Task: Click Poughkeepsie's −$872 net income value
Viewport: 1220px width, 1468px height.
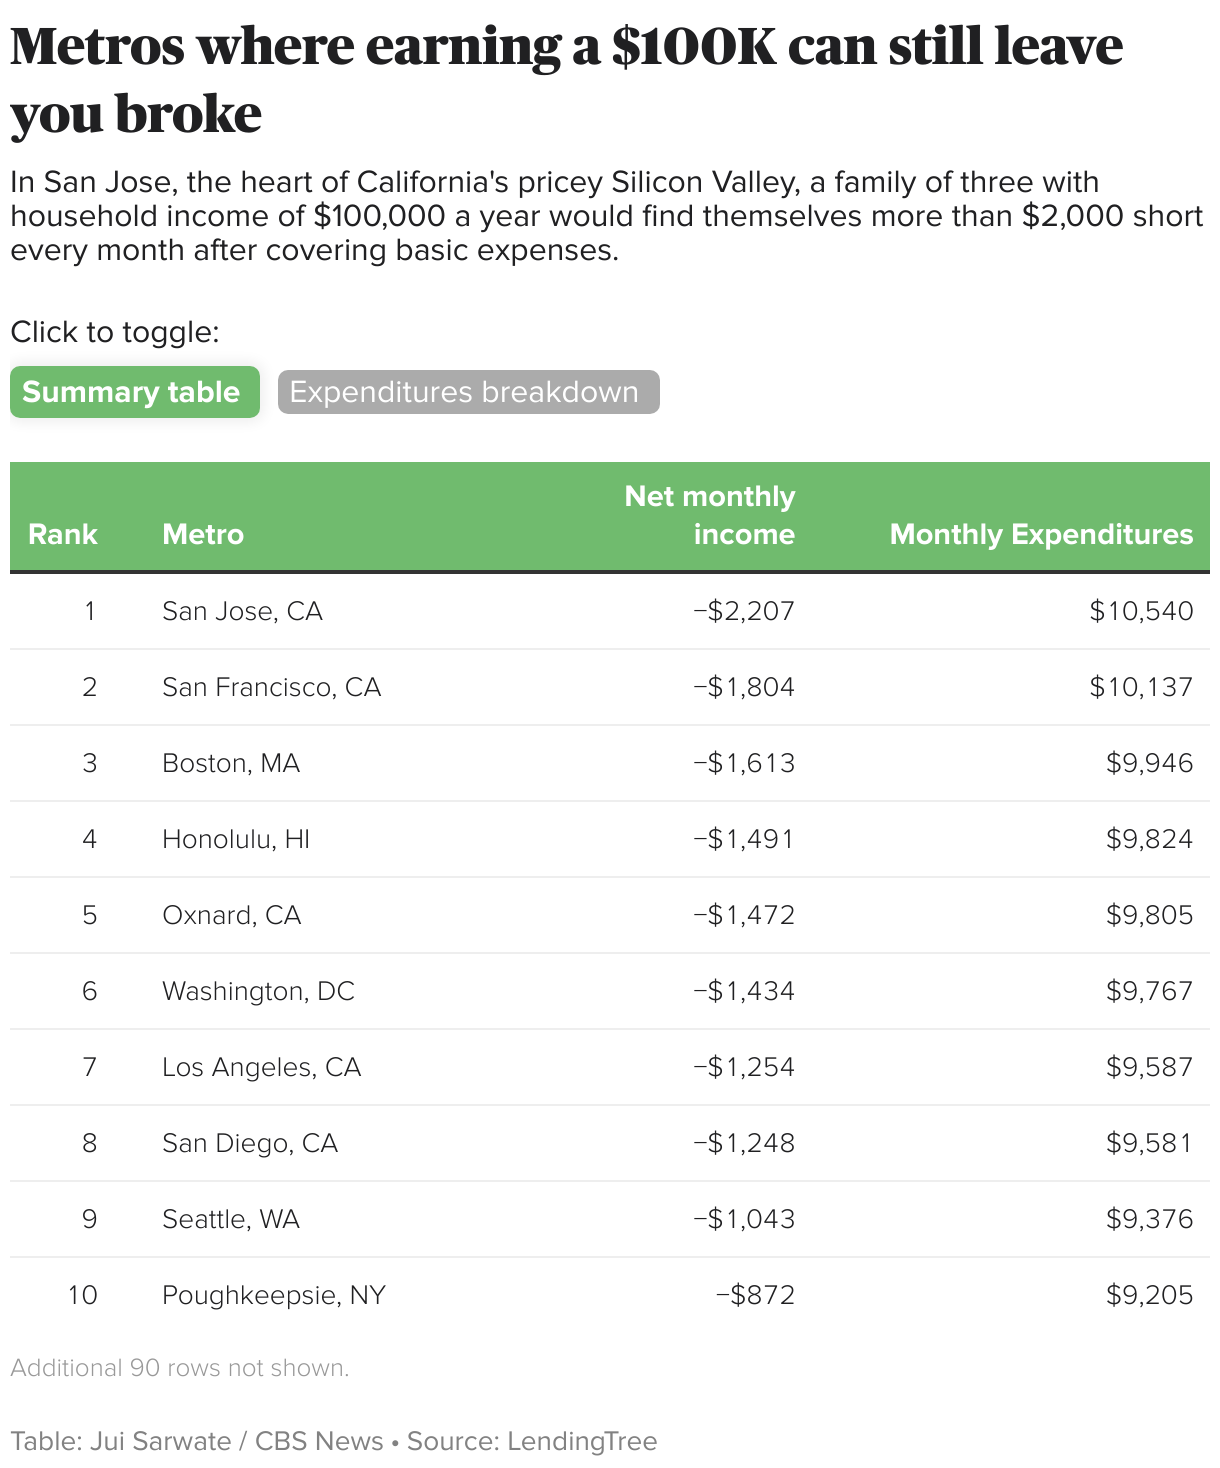Action: 755,1295
